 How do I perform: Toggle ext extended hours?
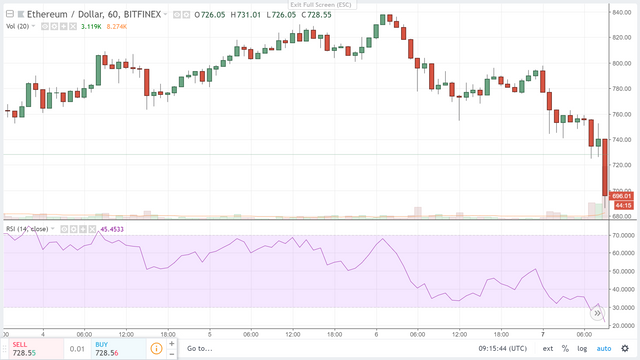point(548,349)
